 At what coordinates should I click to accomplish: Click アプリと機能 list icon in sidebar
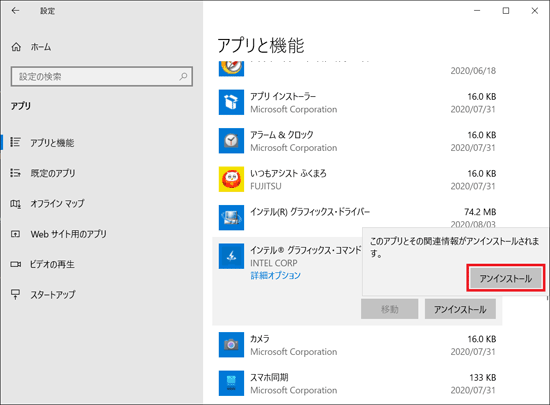pos(15,142)
